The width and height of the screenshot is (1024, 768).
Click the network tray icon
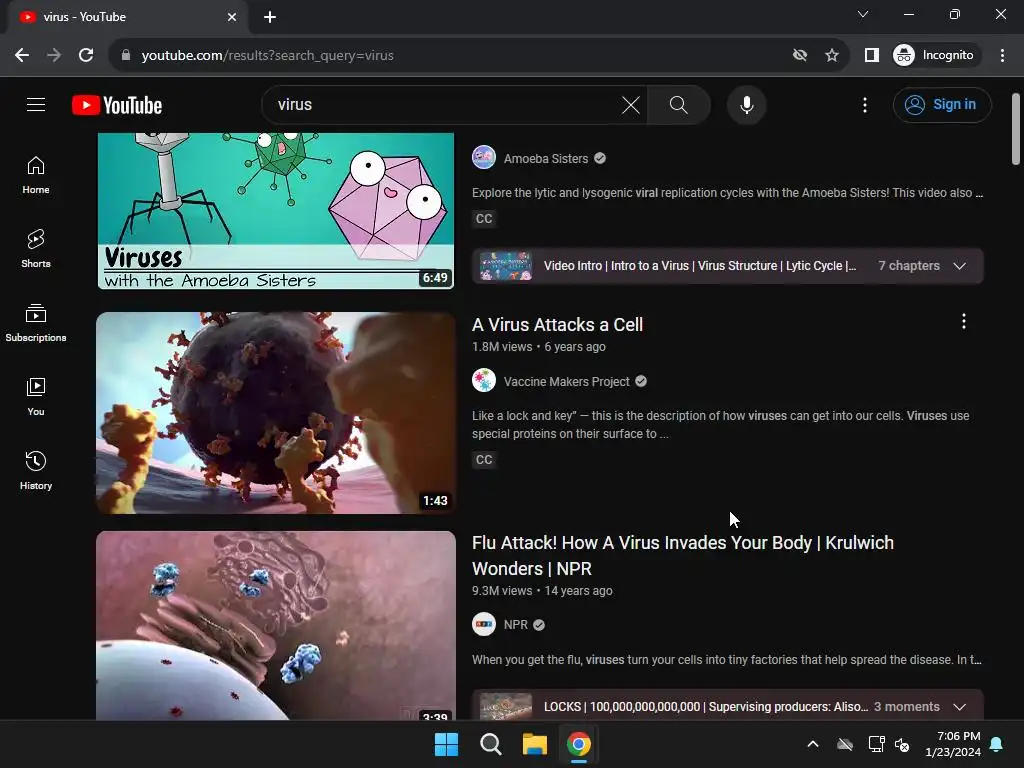pos(875,744)
